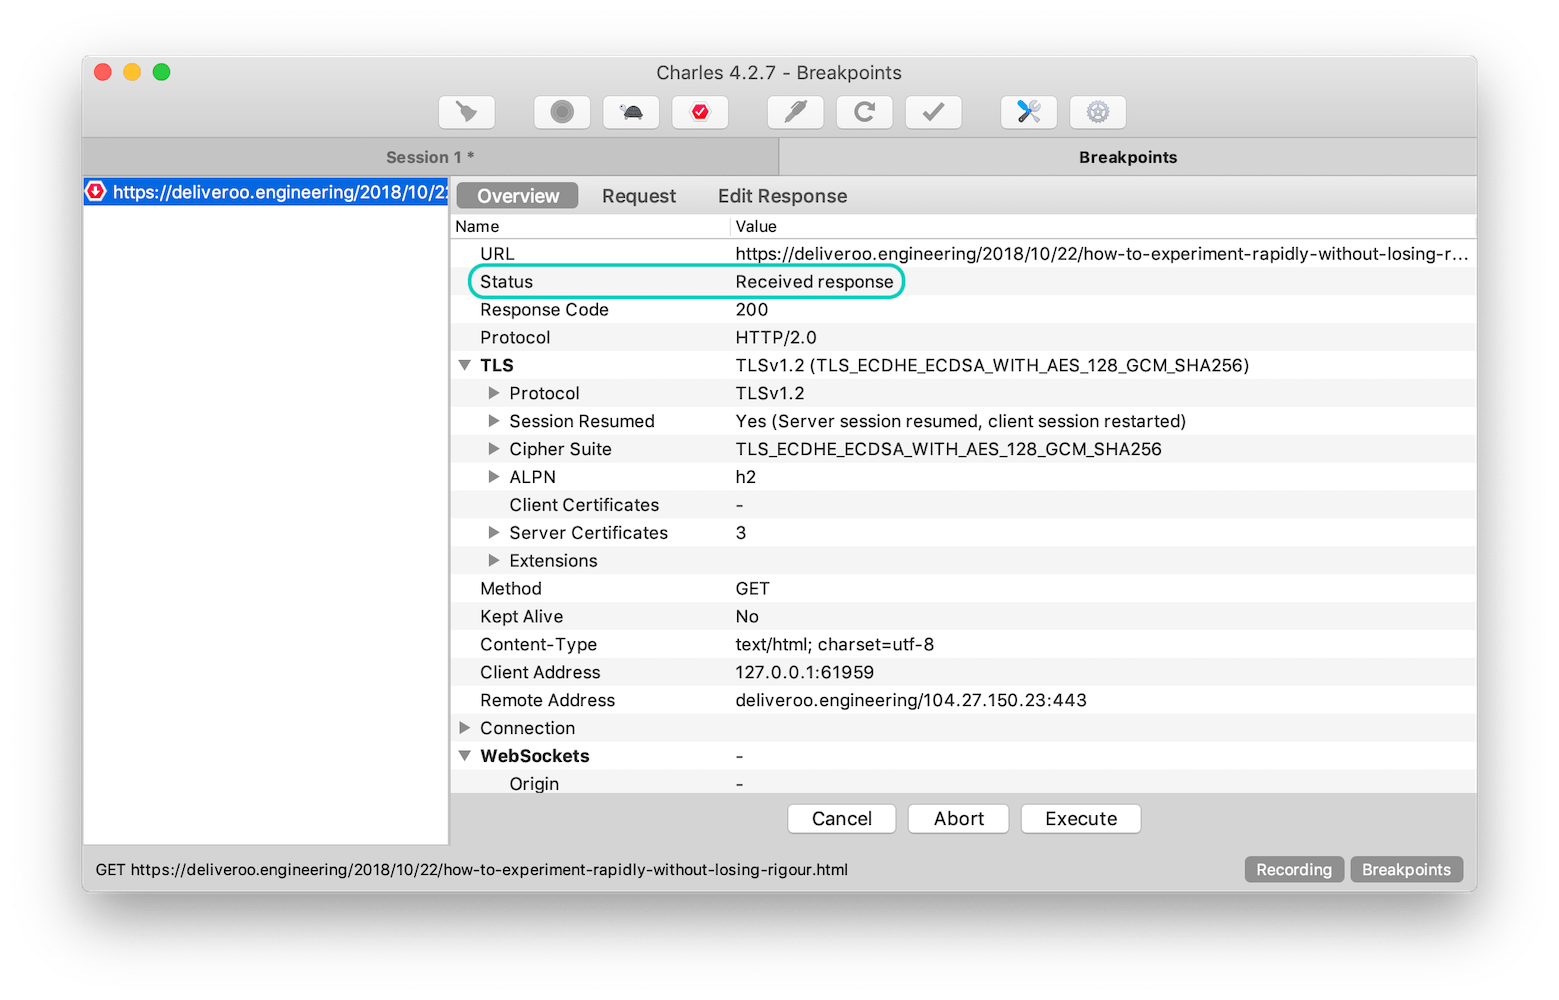Click the ALPN value h2
1559x1000 pixels.
[746, 477]
